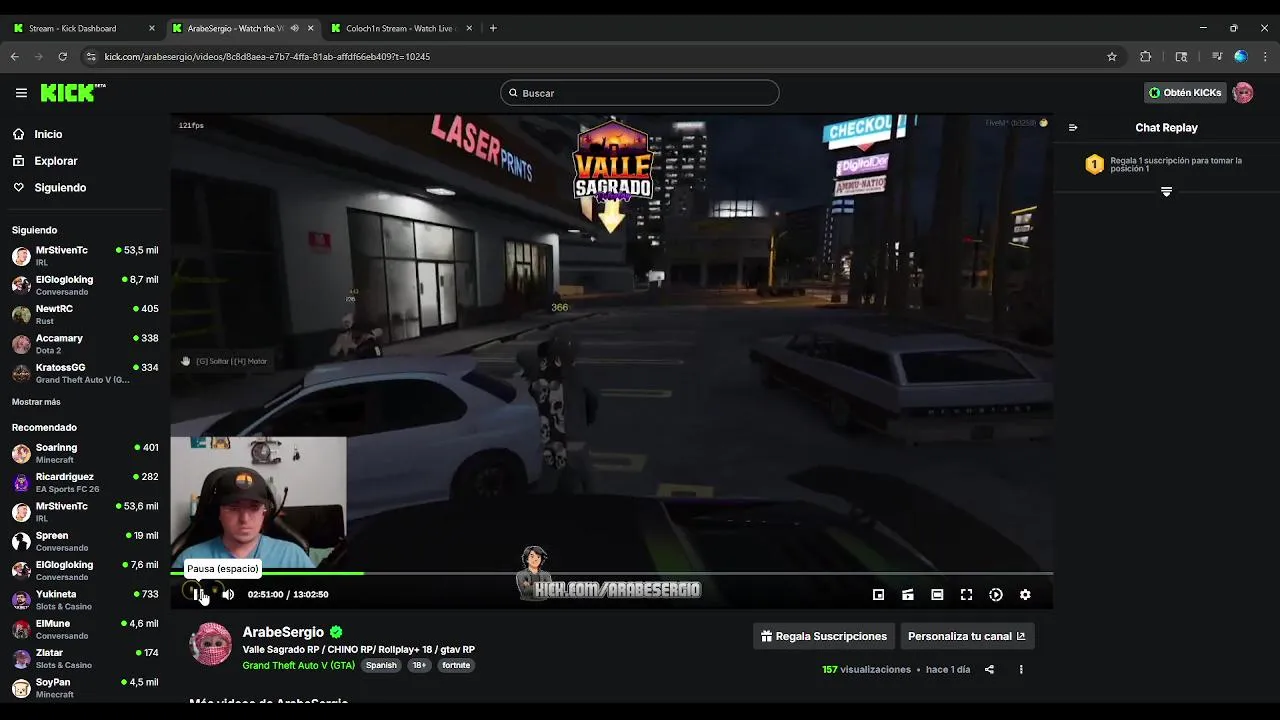Image resolution: width=1280 pixels, height=720 pixels.
Task: Toggle picture-in-picture mode in player
Action: 878,594
